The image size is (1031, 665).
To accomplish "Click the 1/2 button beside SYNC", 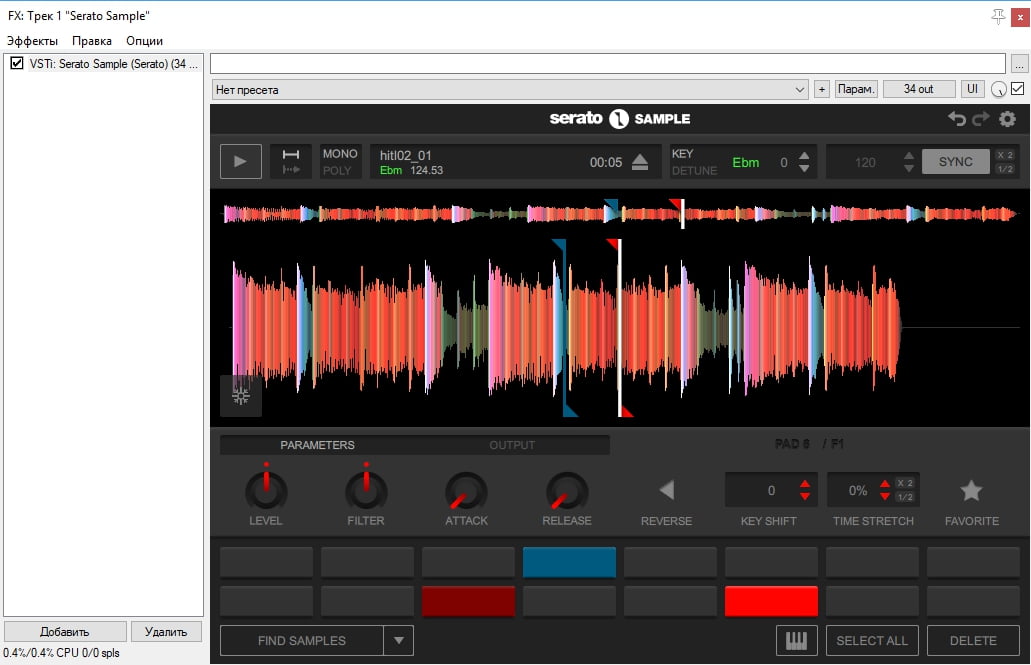I will point(1005,169).
